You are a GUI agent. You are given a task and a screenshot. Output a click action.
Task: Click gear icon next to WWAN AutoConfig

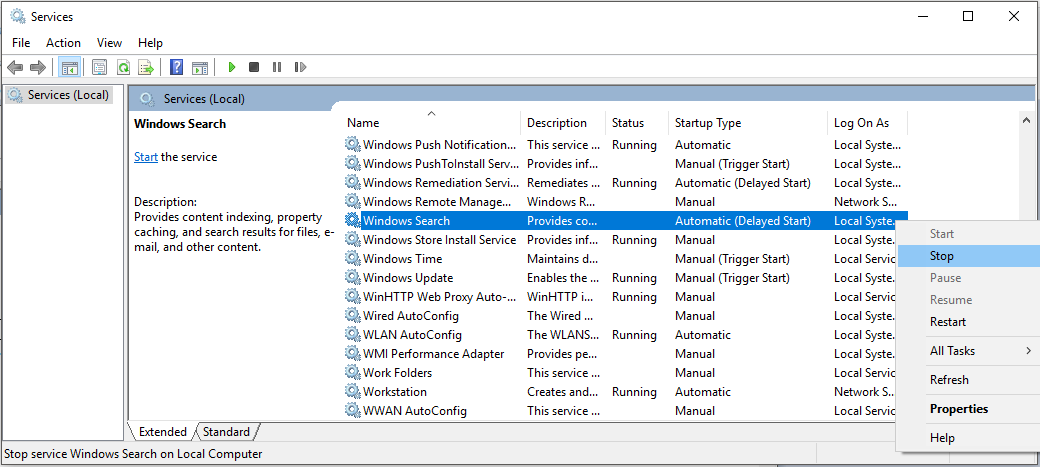353,411
